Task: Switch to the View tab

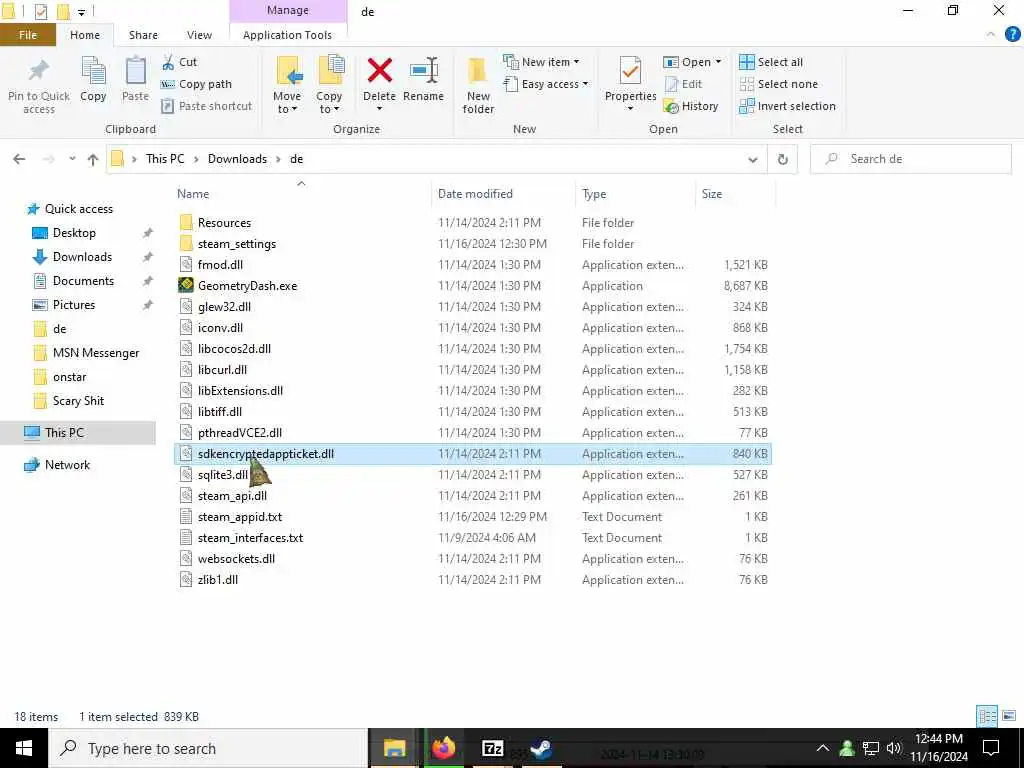Action: pyautogui.click(x=199, y=35)
